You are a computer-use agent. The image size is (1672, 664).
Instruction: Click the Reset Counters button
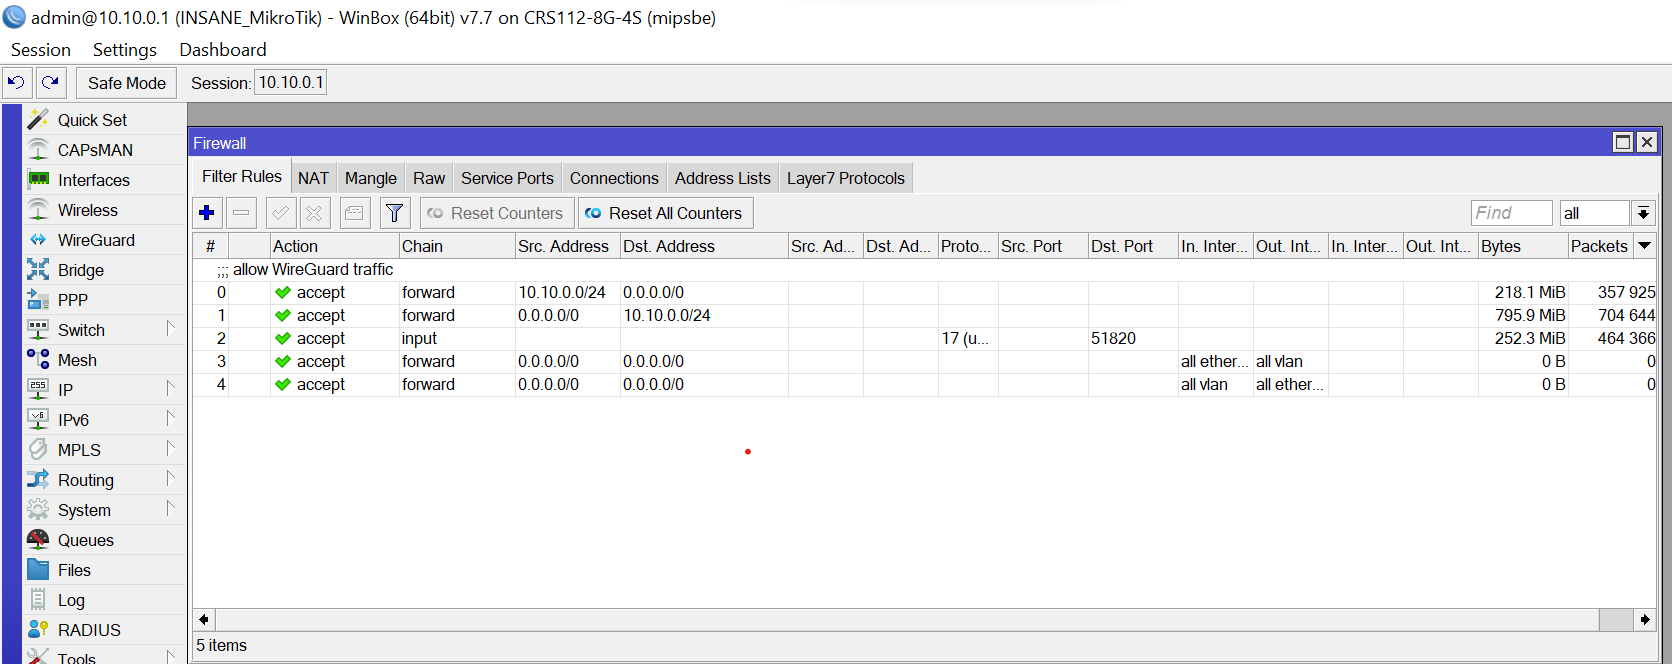tap(497, 213)
